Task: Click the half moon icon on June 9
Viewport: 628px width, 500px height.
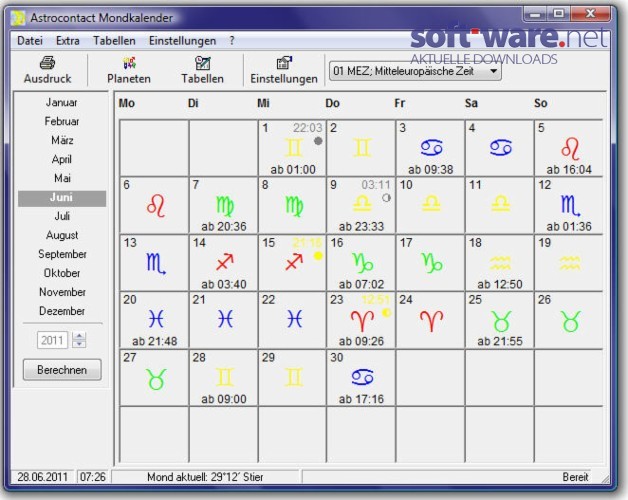Action: (386, 198)
